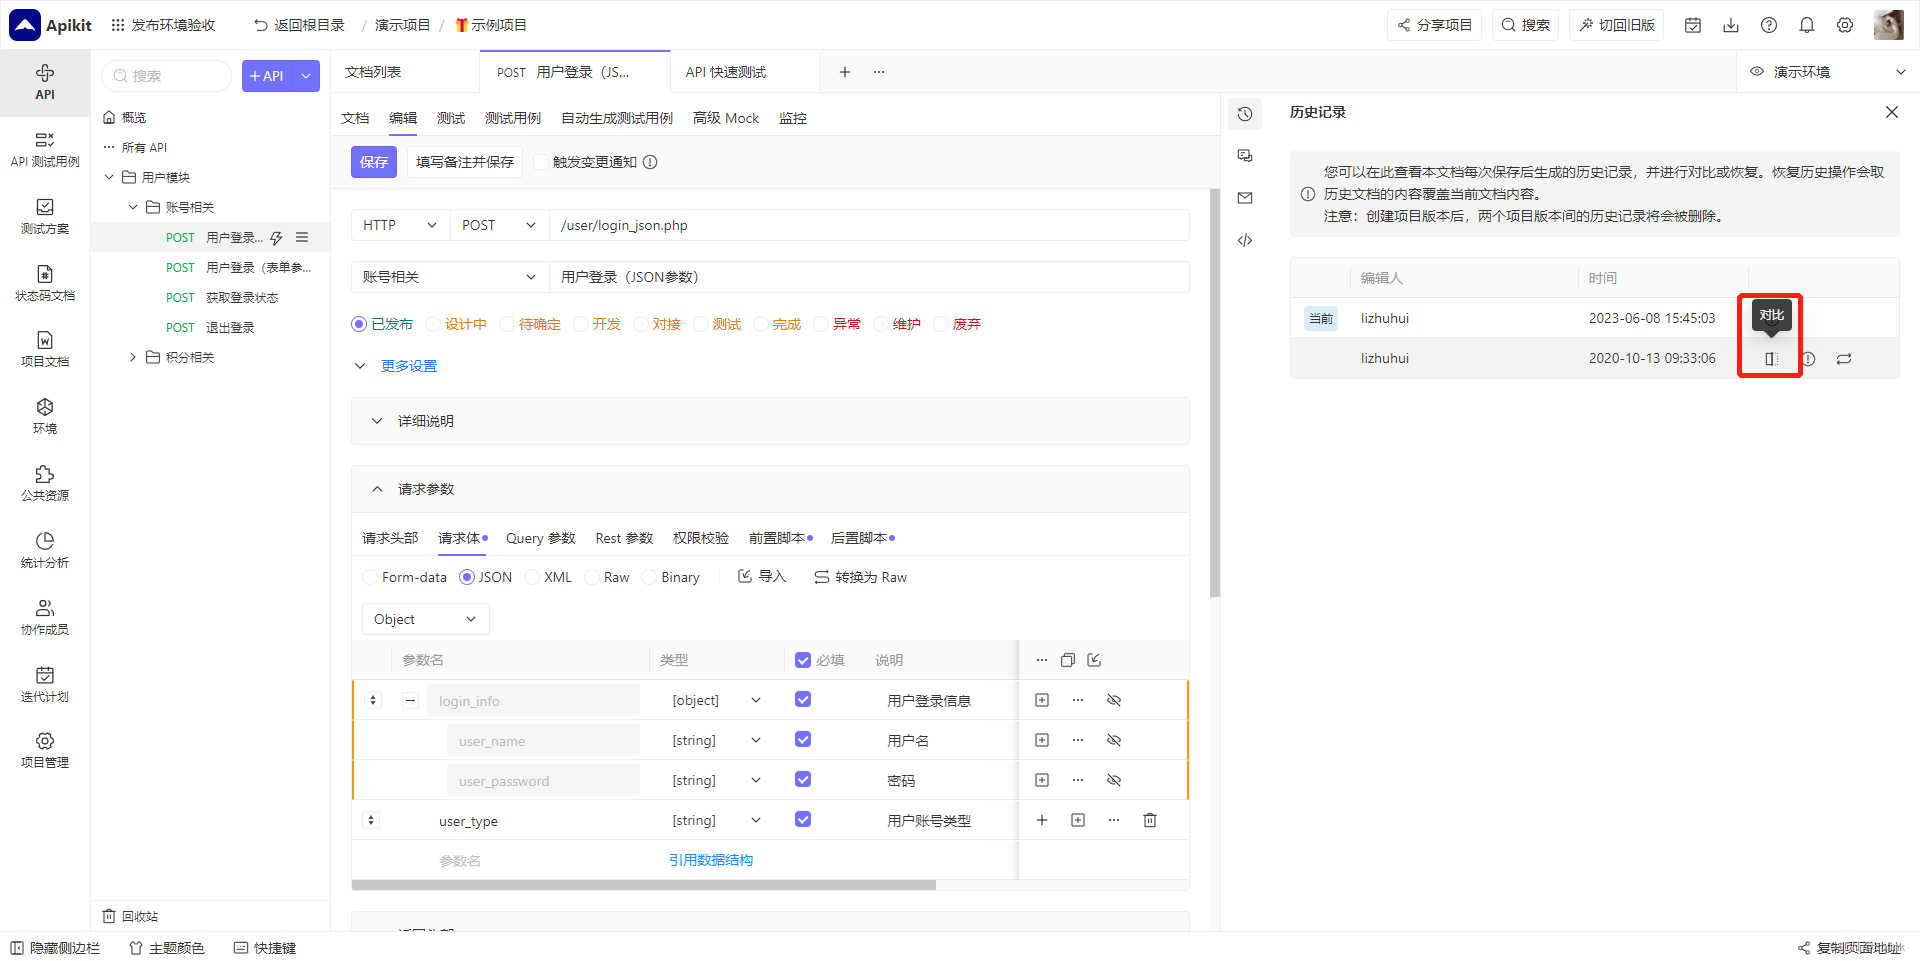Open 项目文档 in the sidebar
1920x961 pixels.
[45, 350]
